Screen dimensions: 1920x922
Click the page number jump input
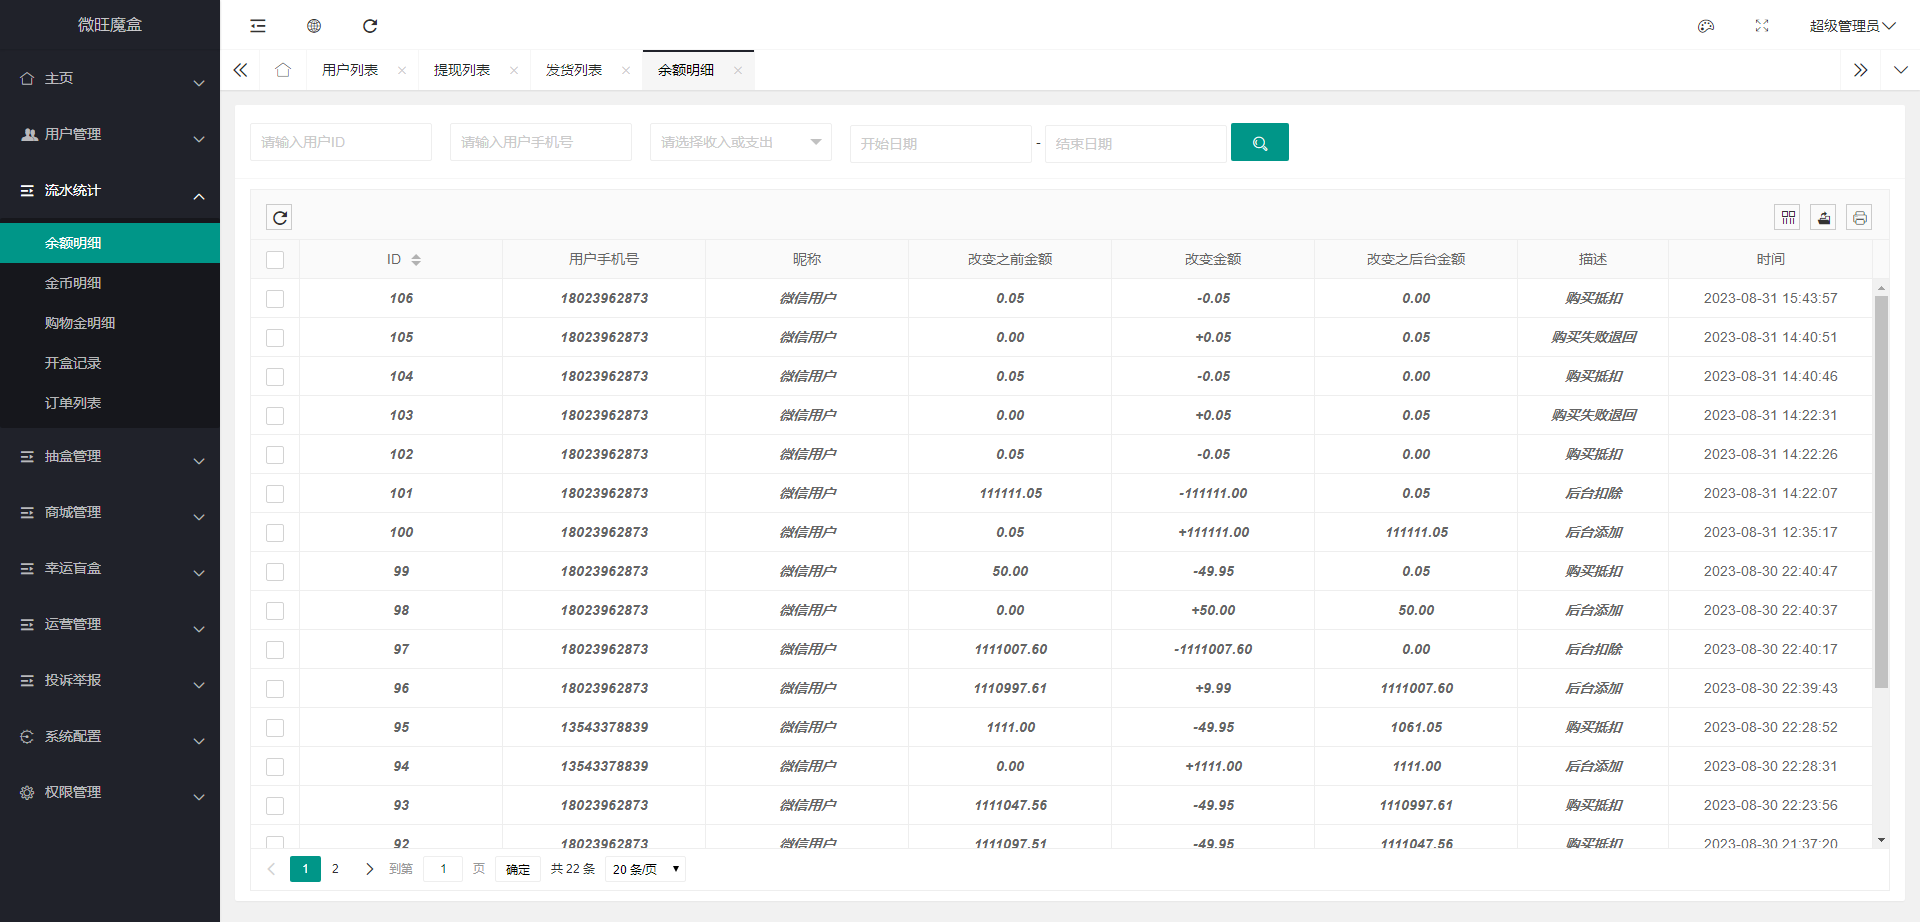click(x=443, y=869)
